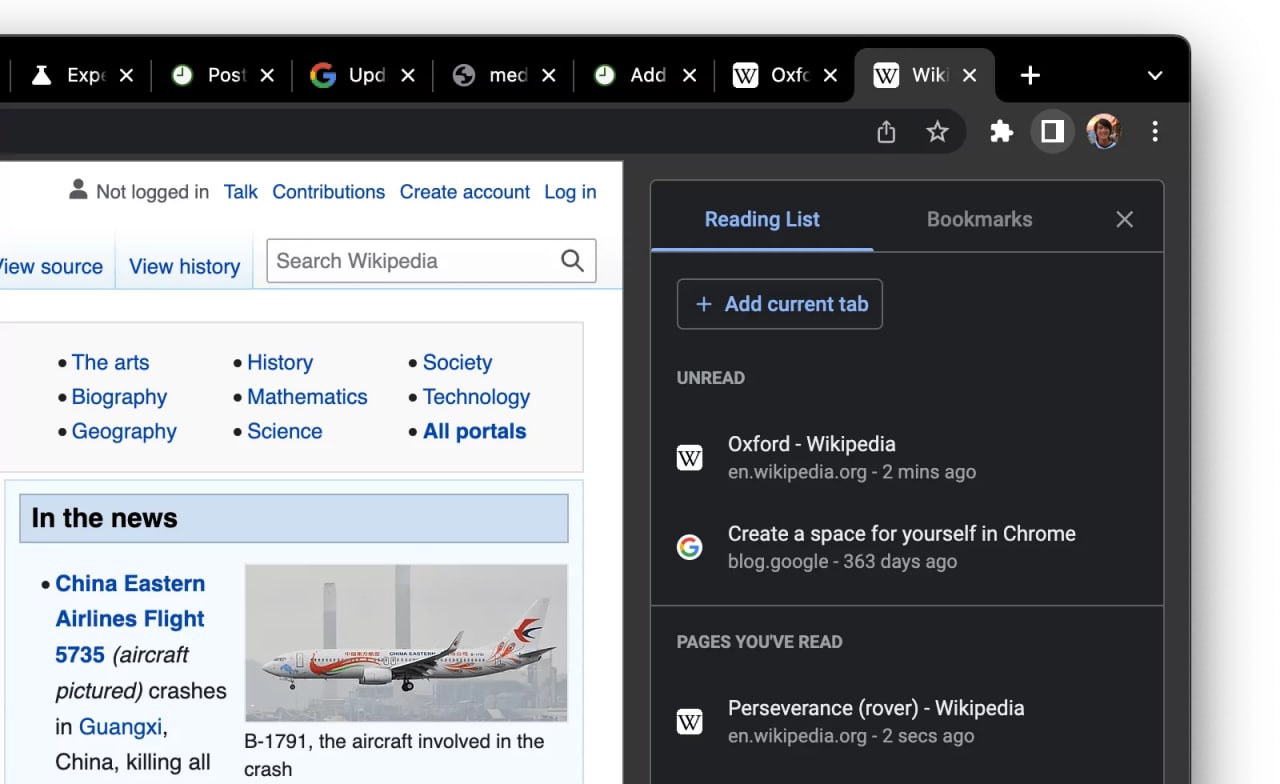This screenshot has width=1280, height=784.
Task: Close the reading list side panel
Action: pos(1124,219)
